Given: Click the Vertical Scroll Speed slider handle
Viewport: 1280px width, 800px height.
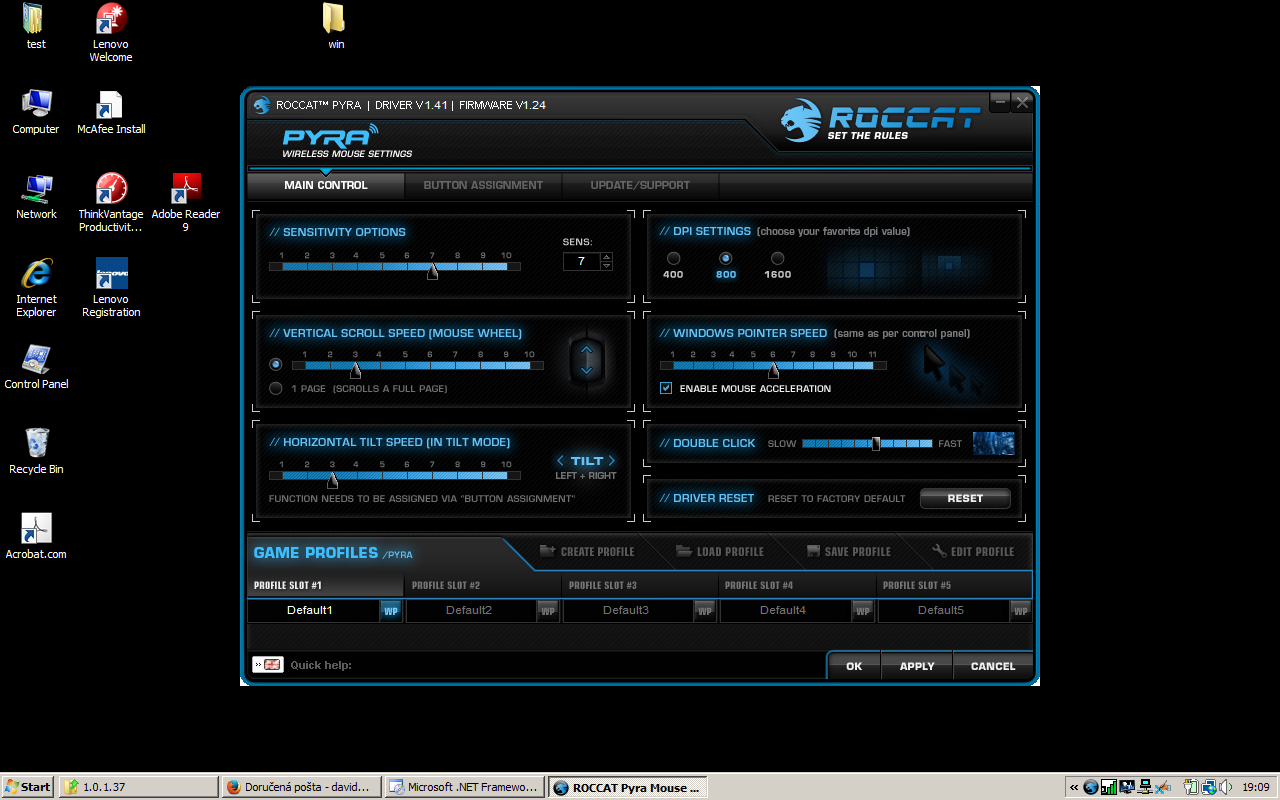Looking at the screenshot, I should point(355,369).
